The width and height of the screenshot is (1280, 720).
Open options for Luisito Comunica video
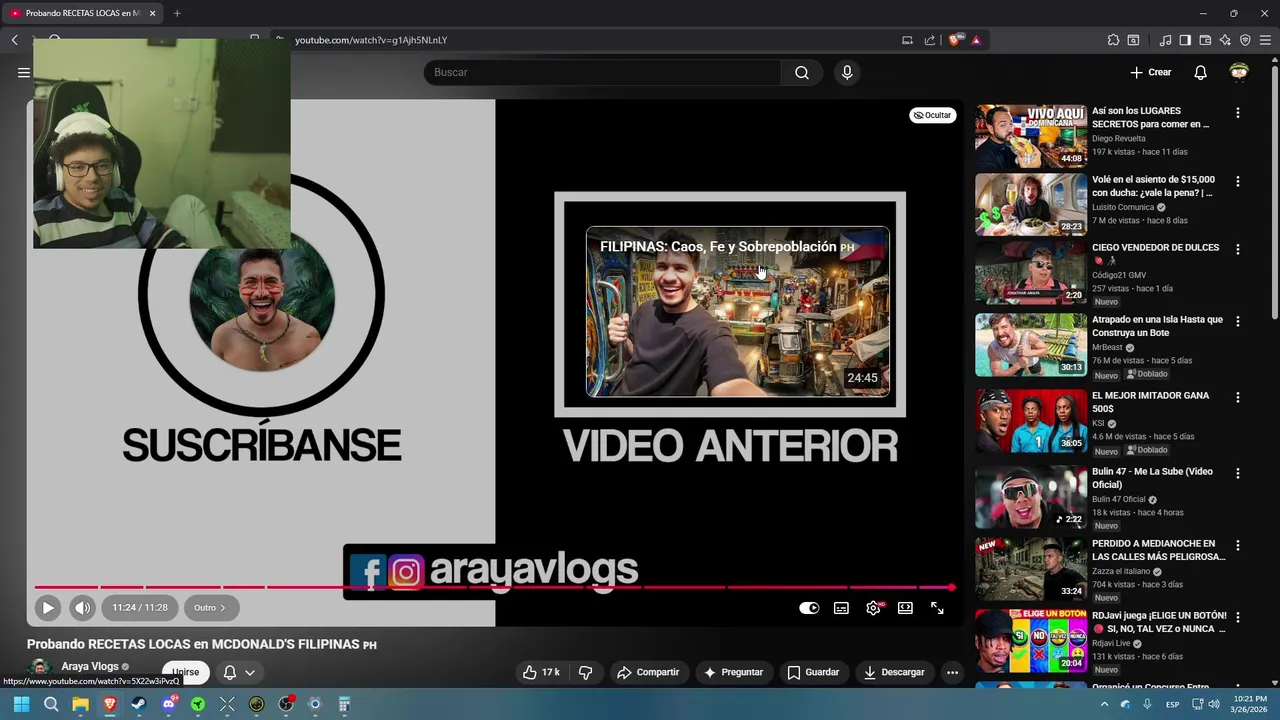click(1238, 182)
